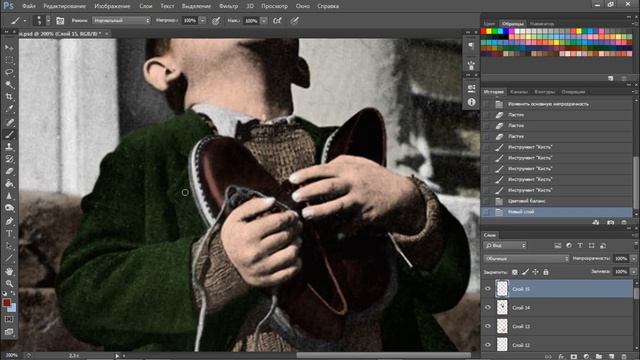Open the Info panel icon
This screenshot has width=640, height=360.
[471, 102]
